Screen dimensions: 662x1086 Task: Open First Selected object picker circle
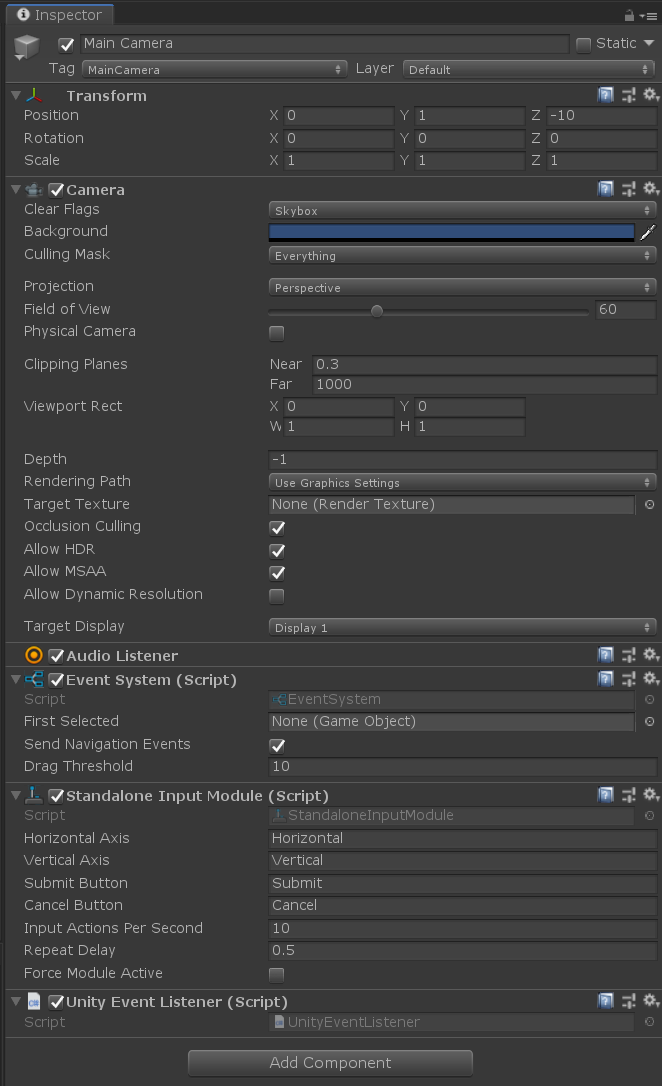pos(650,722)
